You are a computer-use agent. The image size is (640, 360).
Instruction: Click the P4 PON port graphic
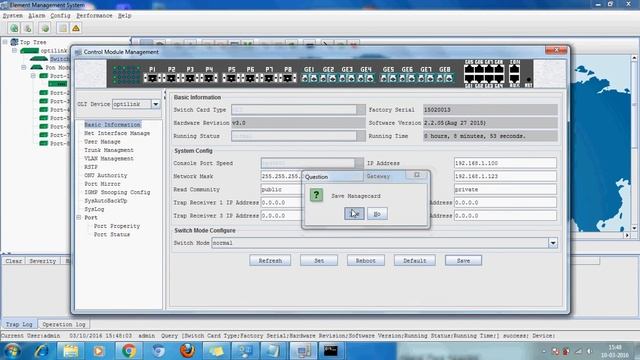[x=209, y=78]
